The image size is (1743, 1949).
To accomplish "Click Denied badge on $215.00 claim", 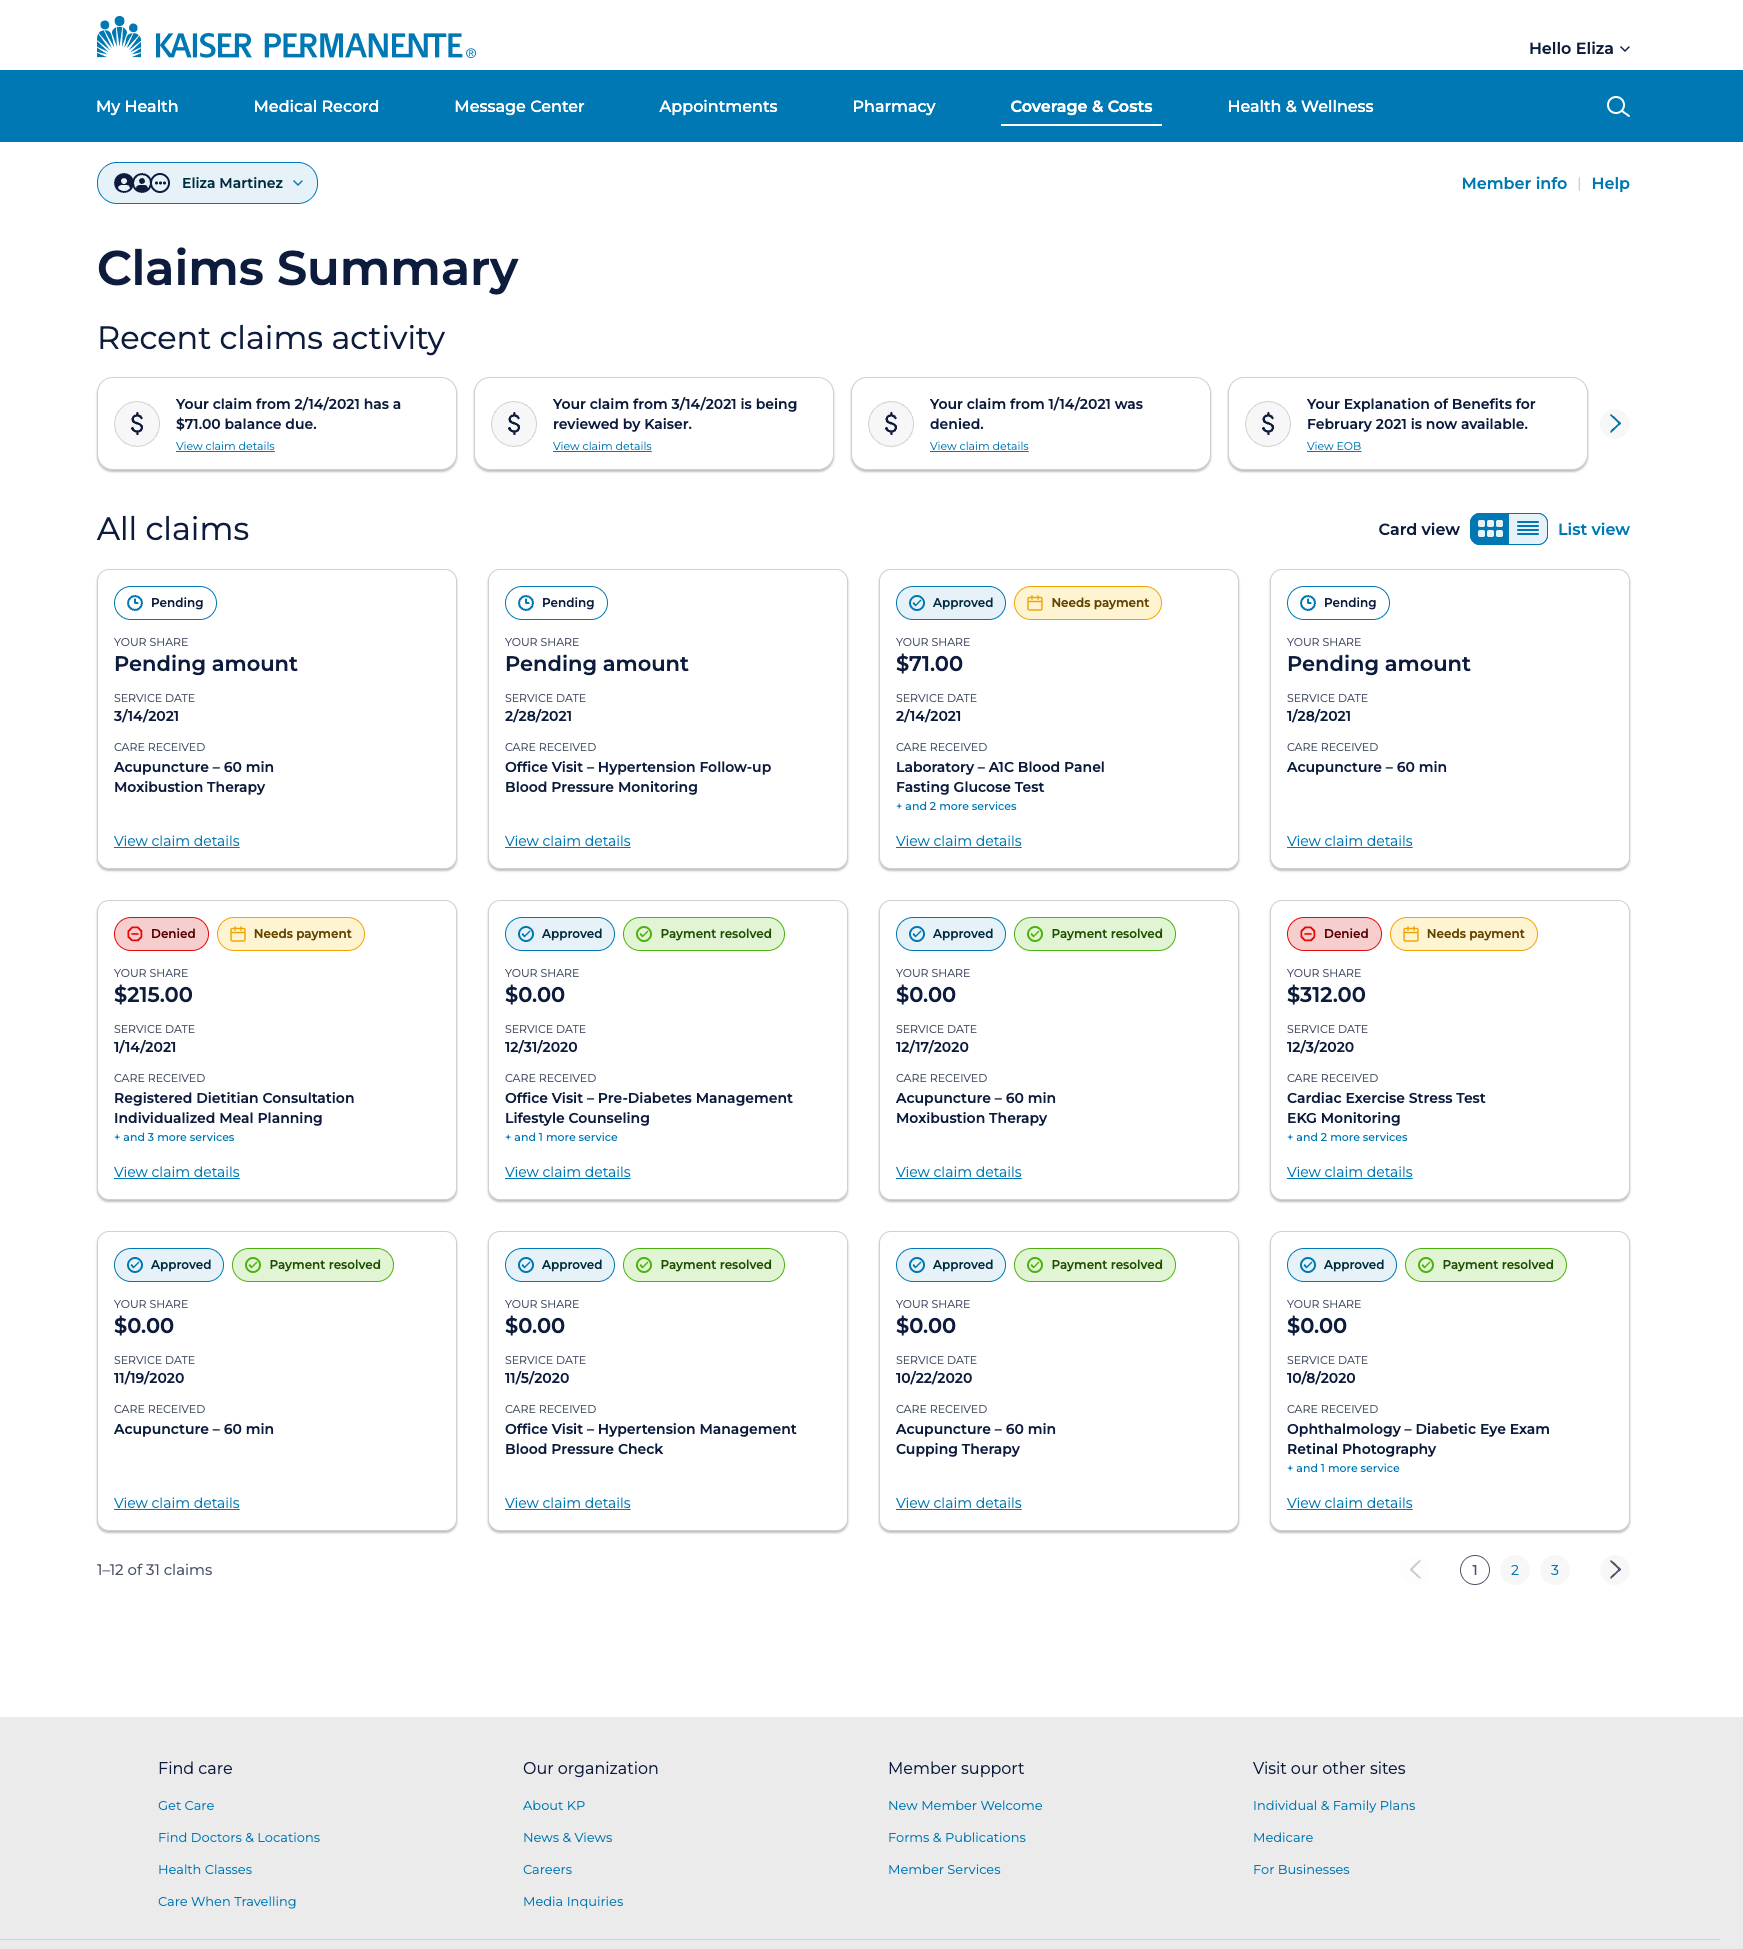I will point(161,934).
